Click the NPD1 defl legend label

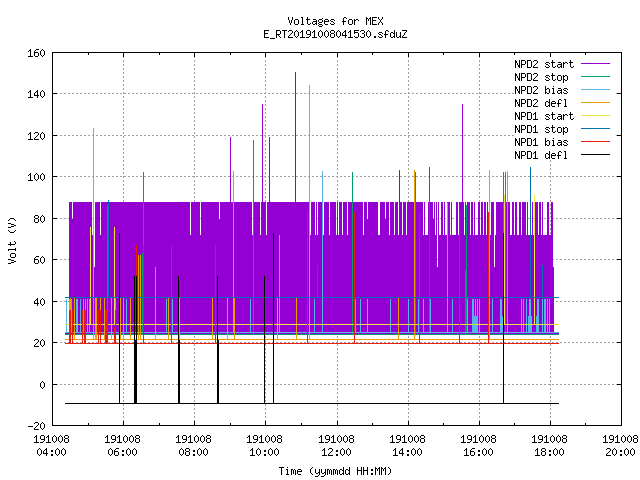pyautogui.click(x=541, y=156)
